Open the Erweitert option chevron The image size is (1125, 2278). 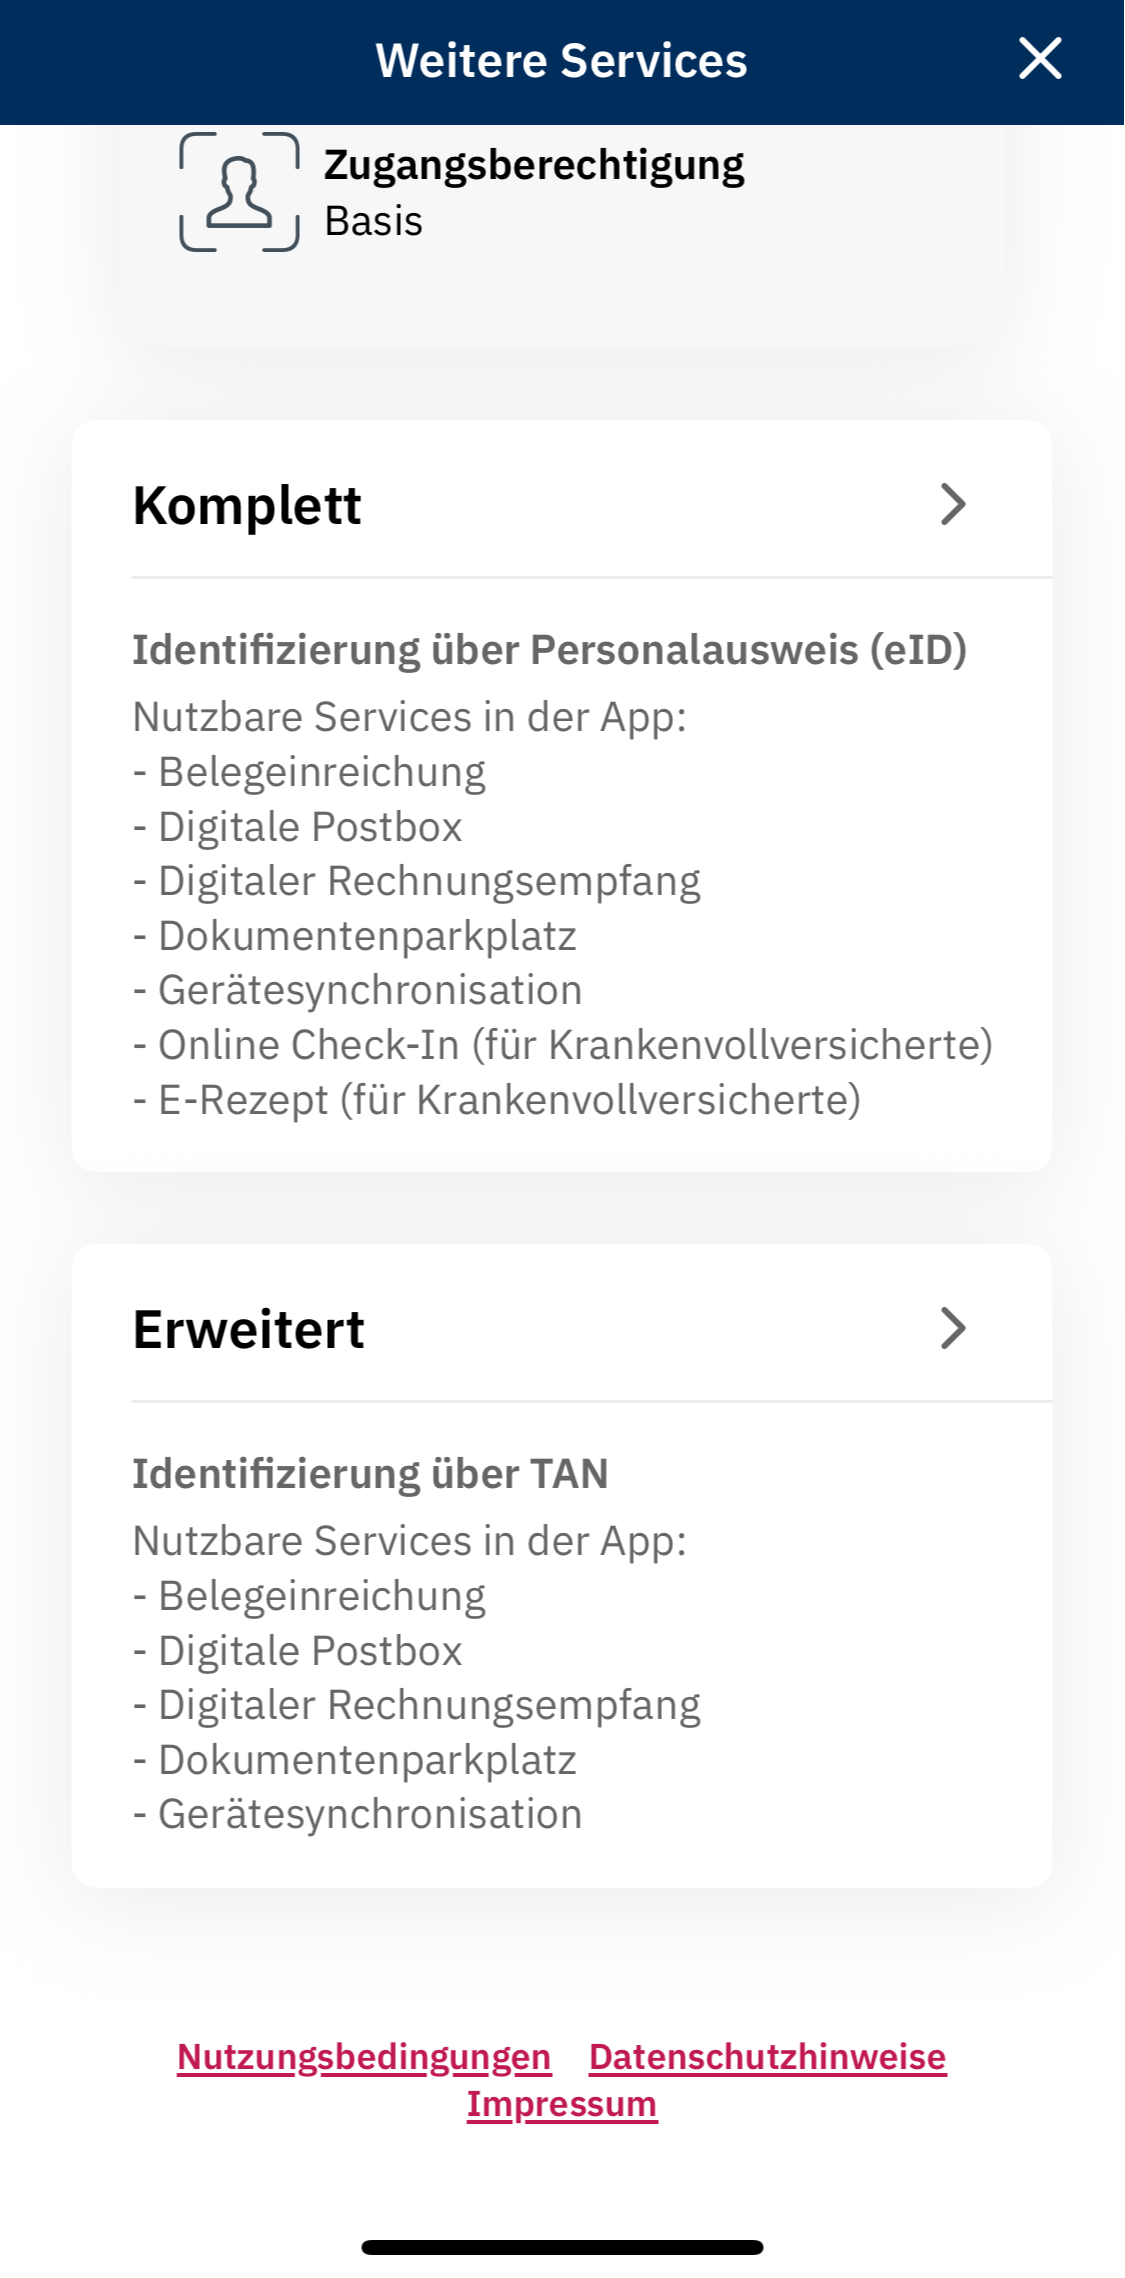(x=953, y=1328)
